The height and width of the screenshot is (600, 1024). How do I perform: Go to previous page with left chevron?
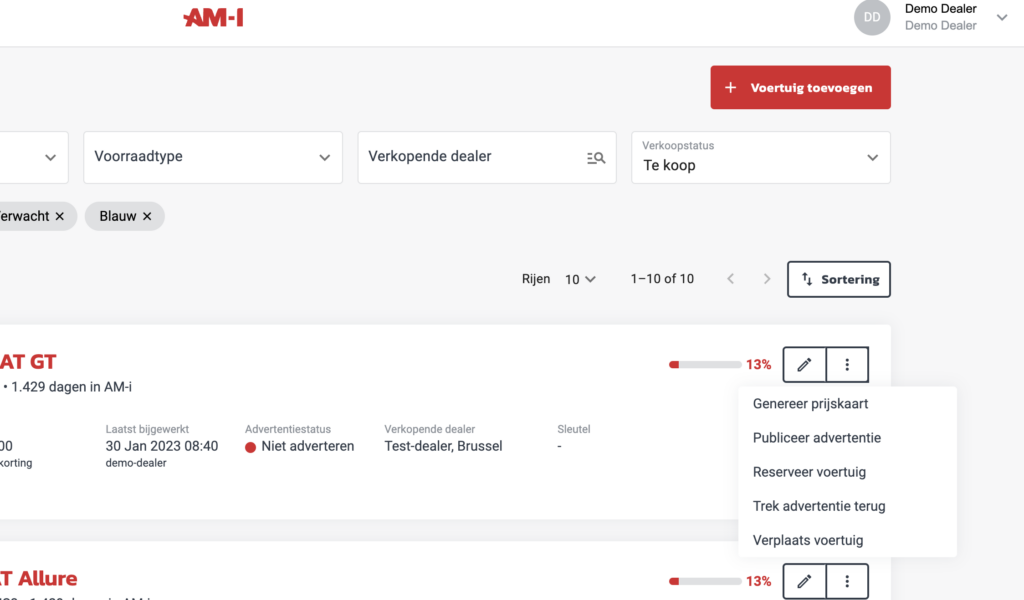tap(730, 279)
